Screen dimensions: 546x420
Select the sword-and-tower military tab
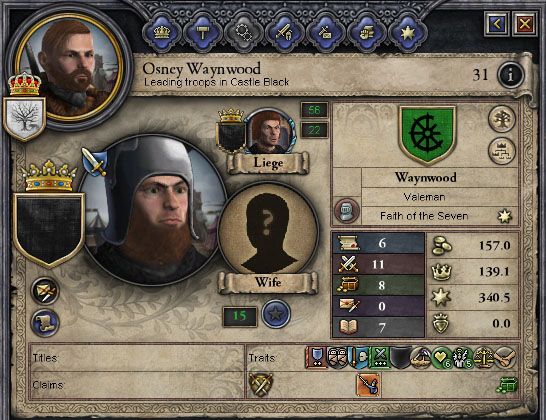tap(284, 33)
